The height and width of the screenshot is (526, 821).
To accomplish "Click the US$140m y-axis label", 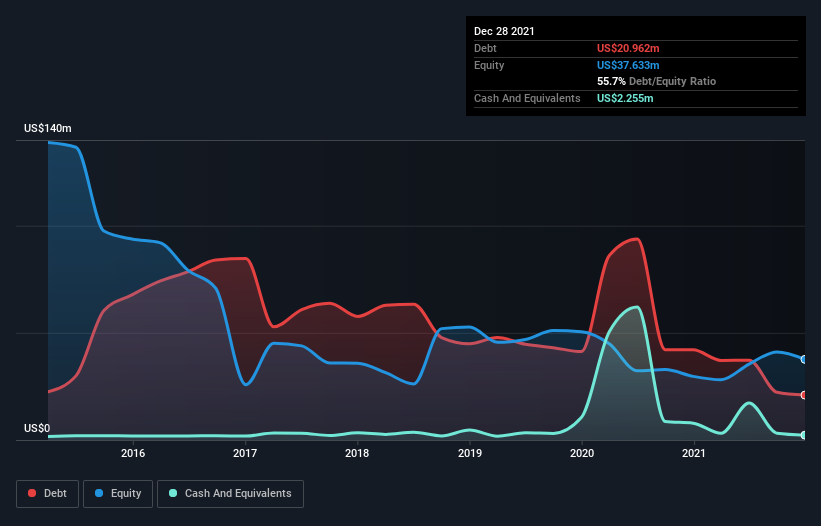I will click(48, 128).
